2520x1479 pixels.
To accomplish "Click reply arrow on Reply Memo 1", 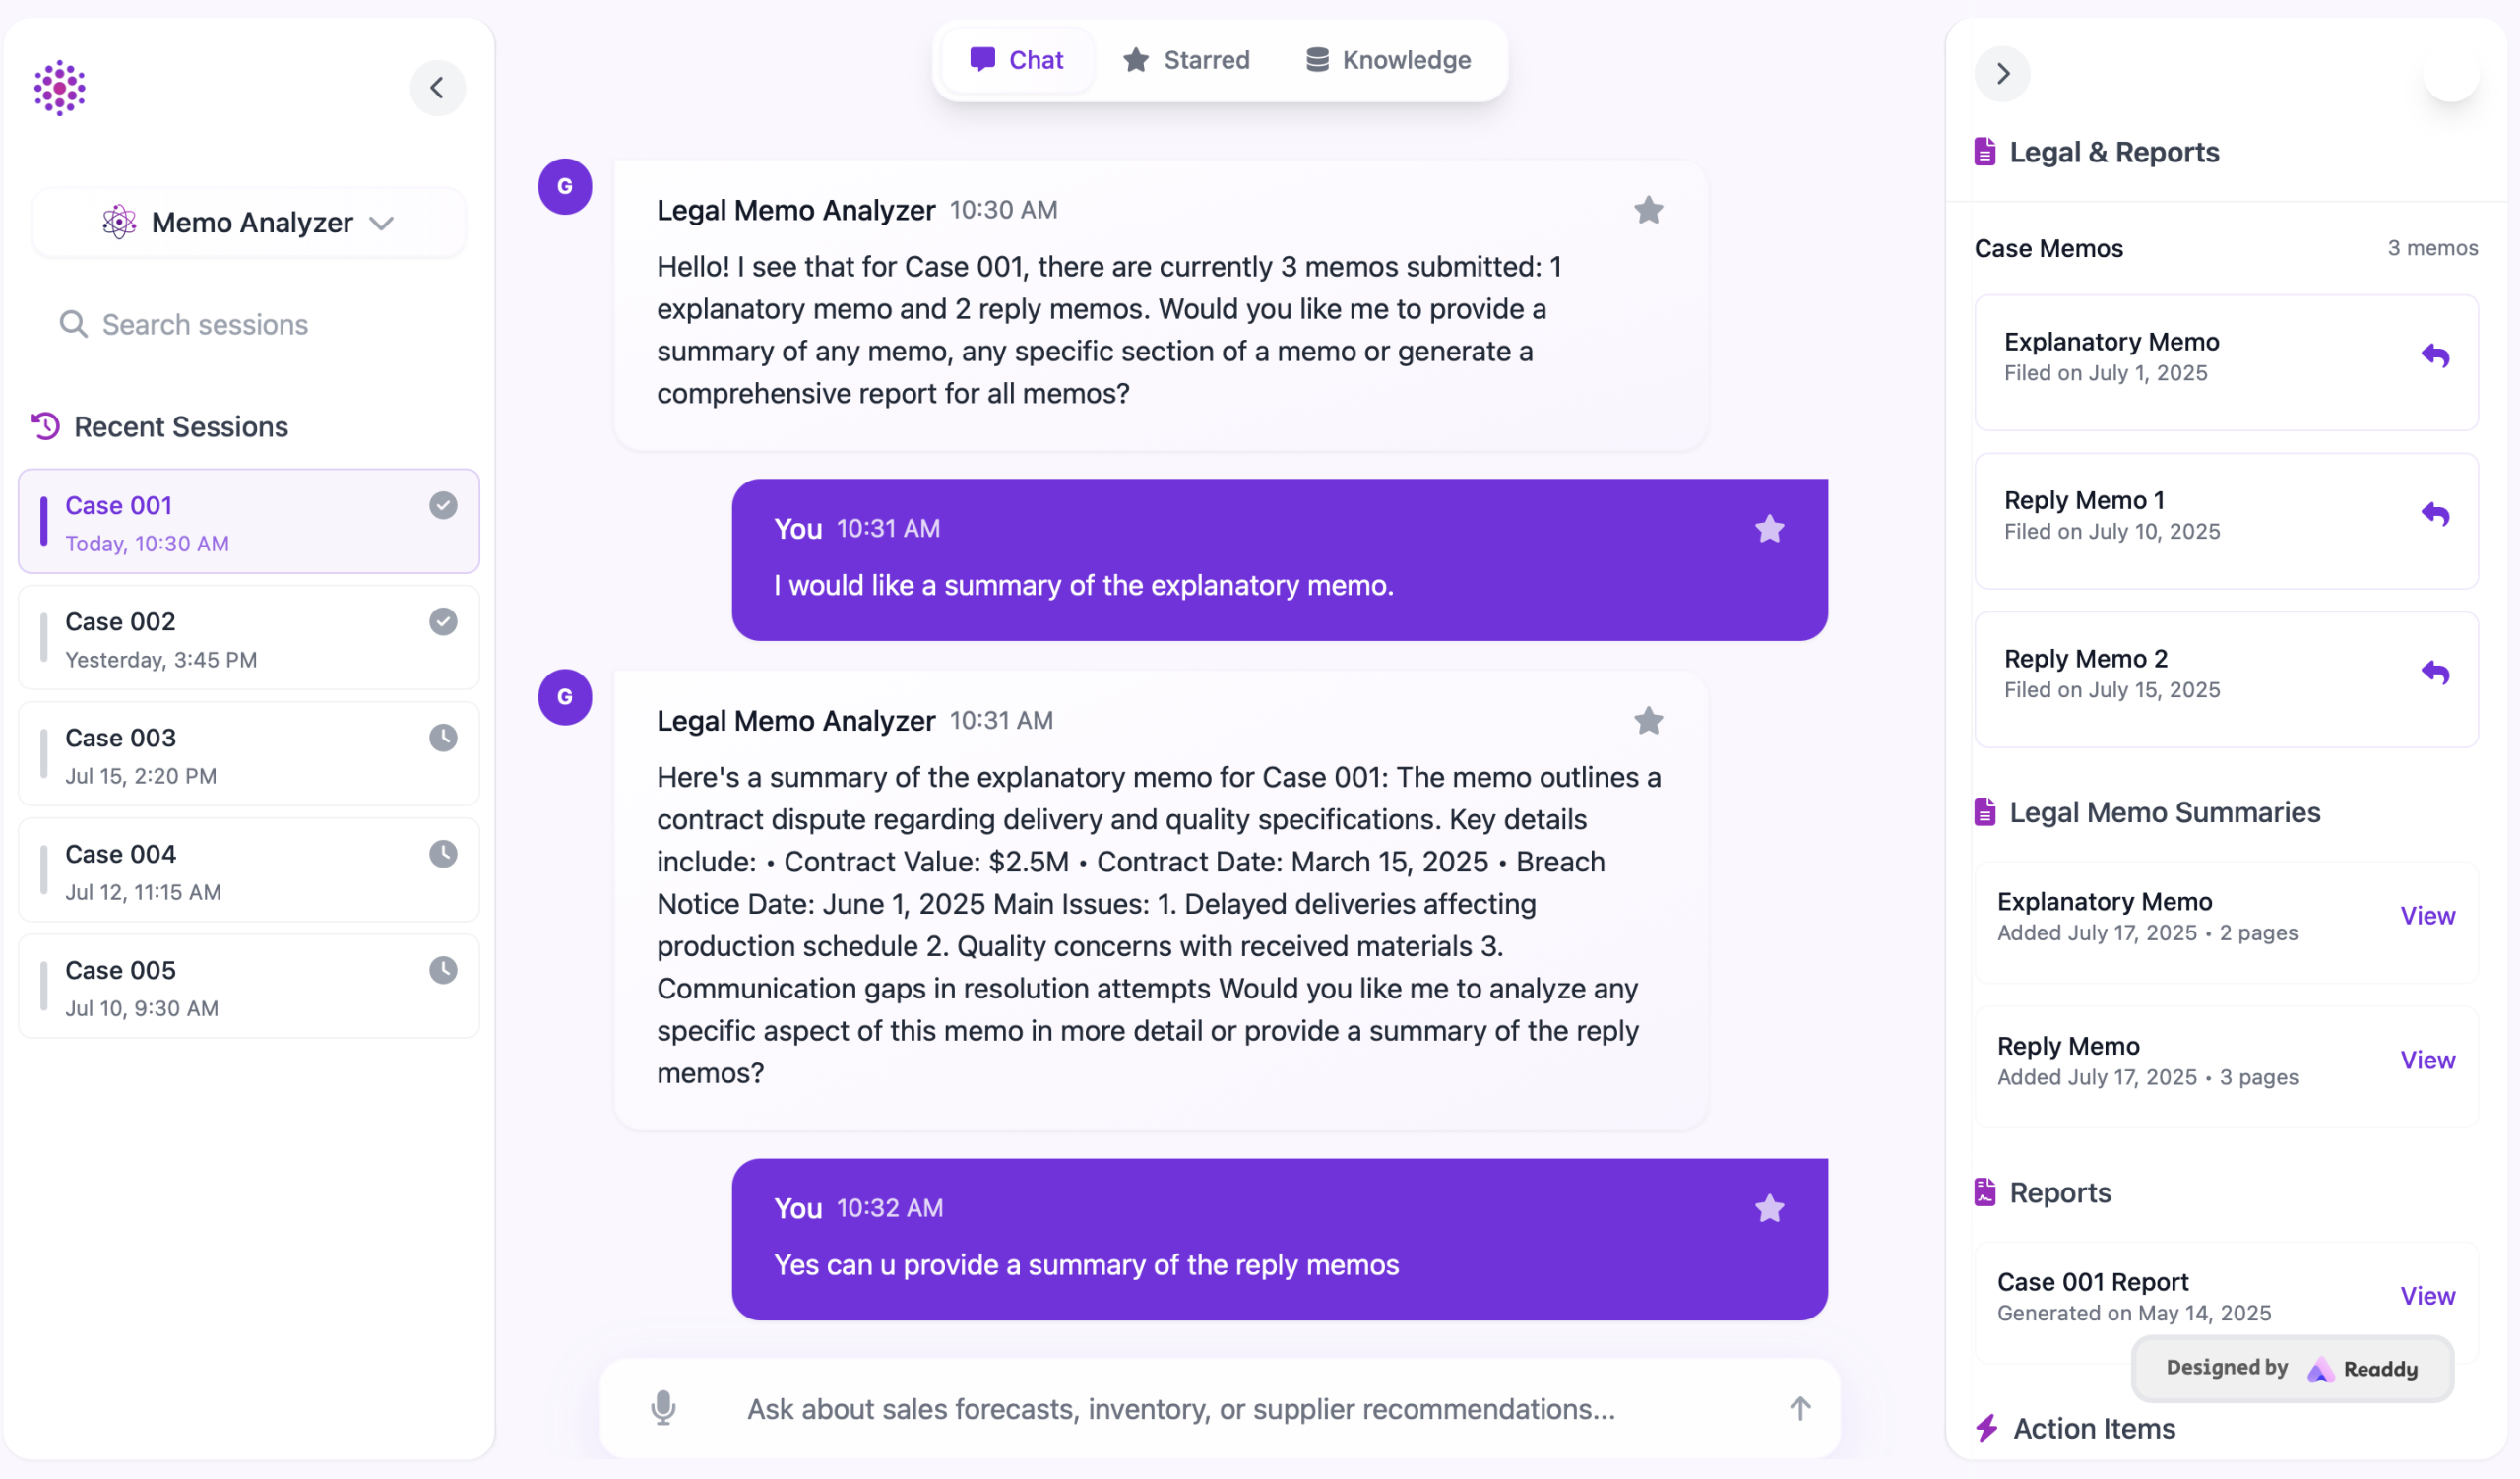I will (2435, 515).
